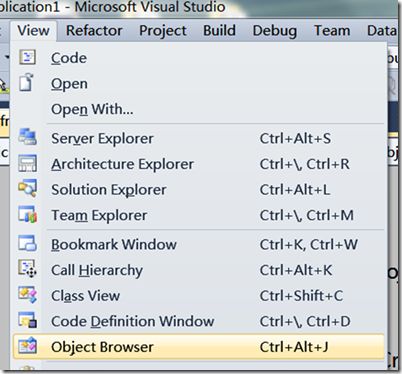Open the Debug menu
Viewport: 402px width, 374px height.
pos(275,31)
